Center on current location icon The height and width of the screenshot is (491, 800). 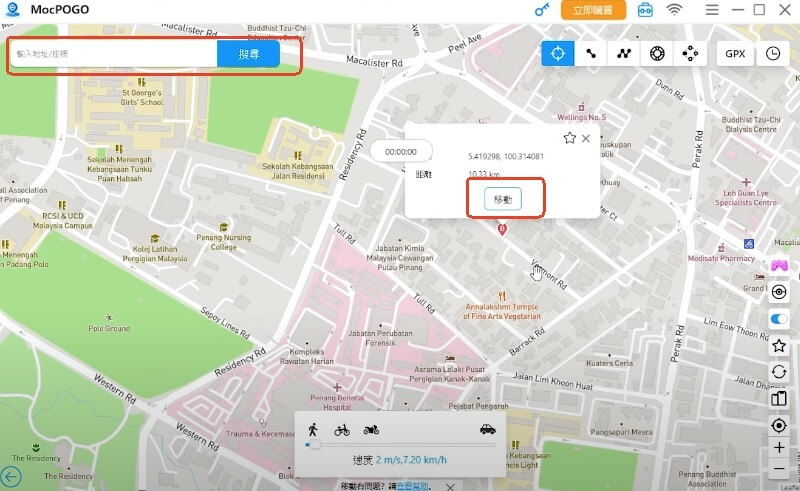779,425
